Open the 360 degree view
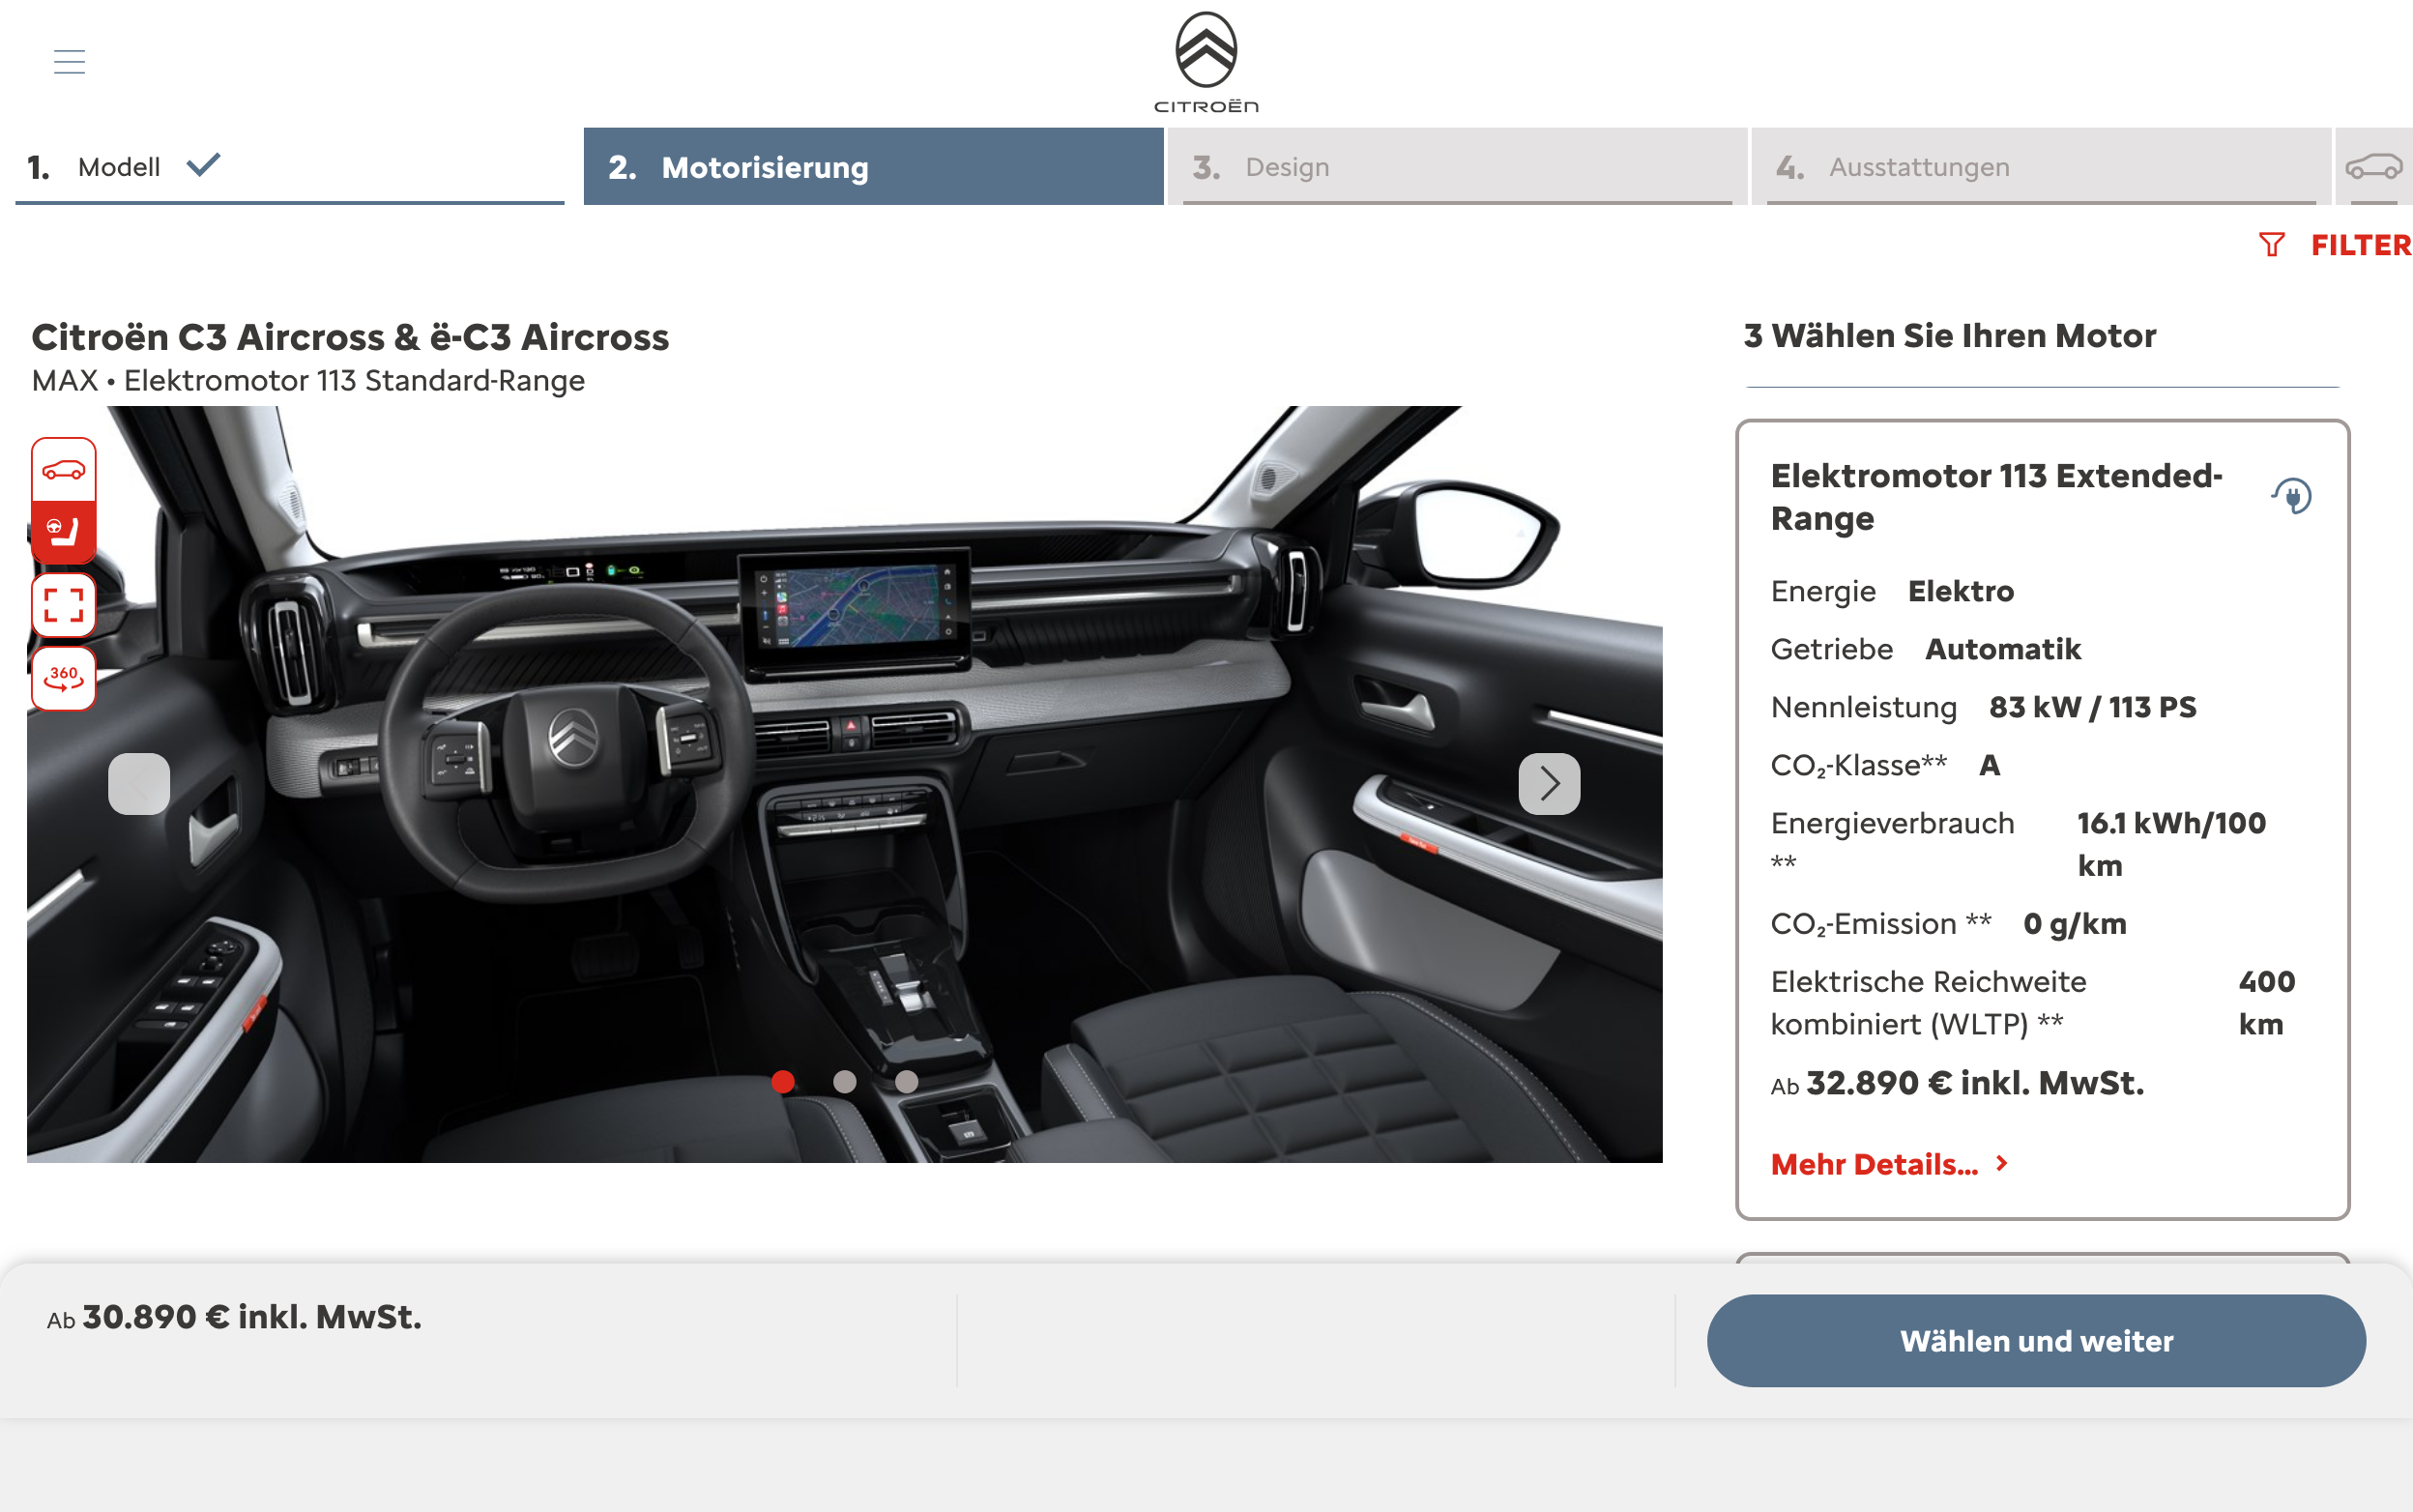 (64, 678)
